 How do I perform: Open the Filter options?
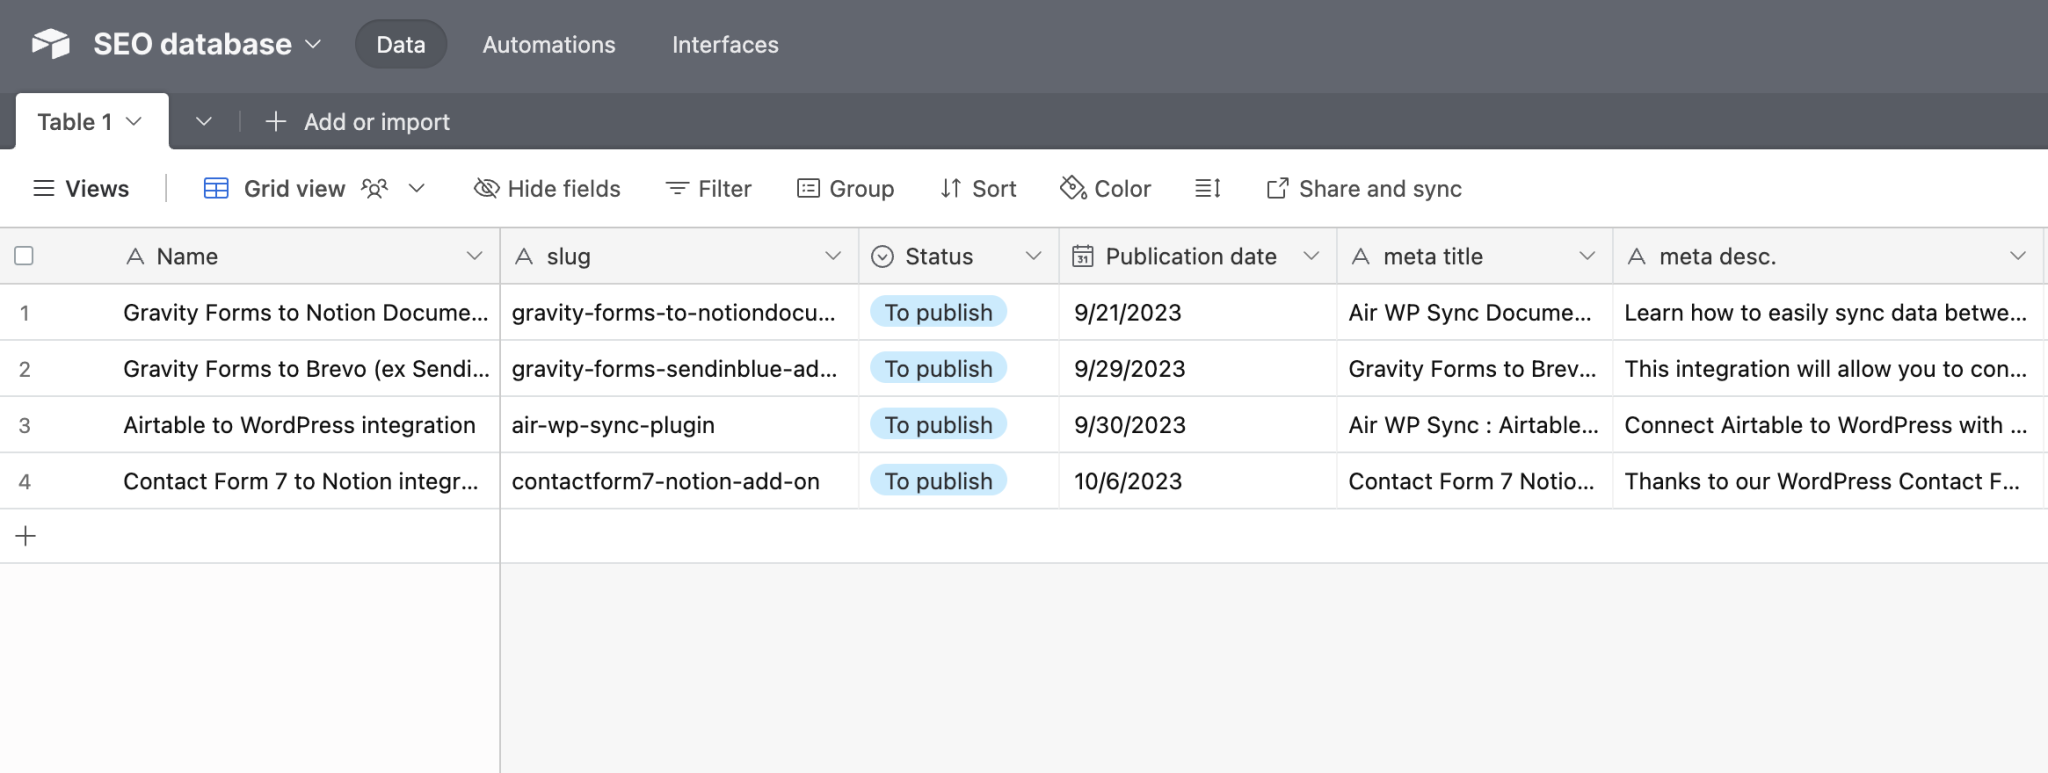709,188
